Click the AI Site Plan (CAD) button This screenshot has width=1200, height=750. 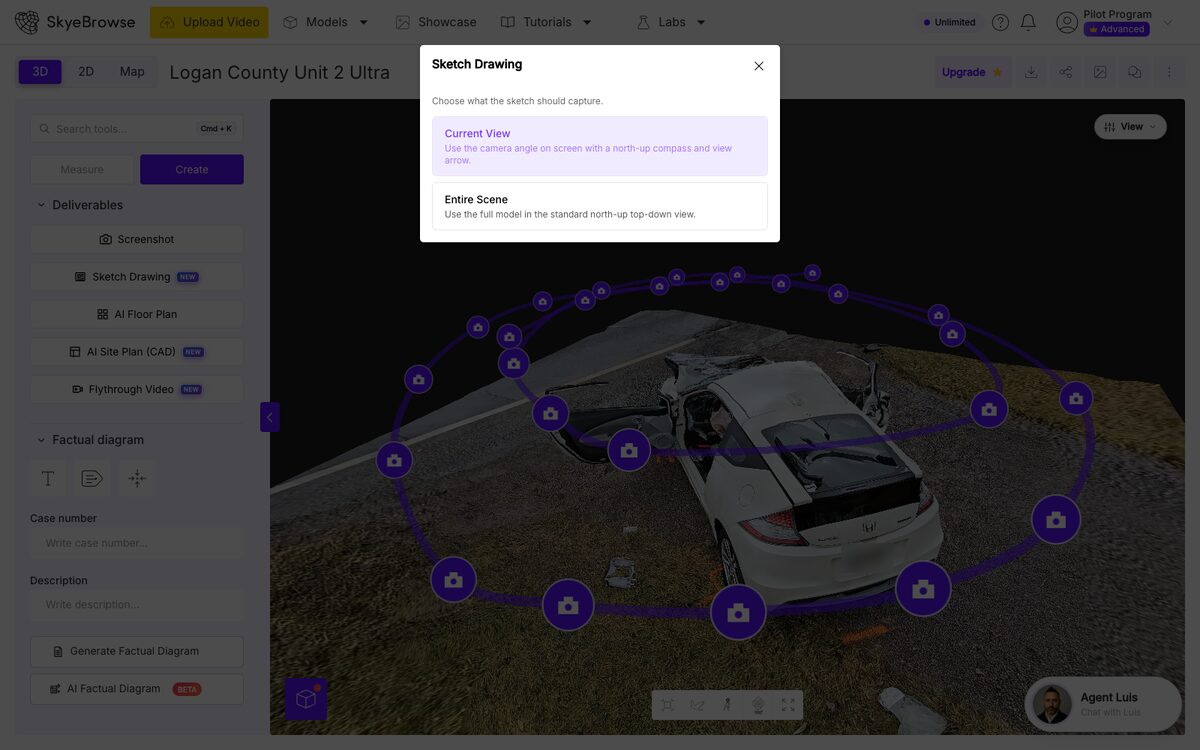tap(137, 352)
